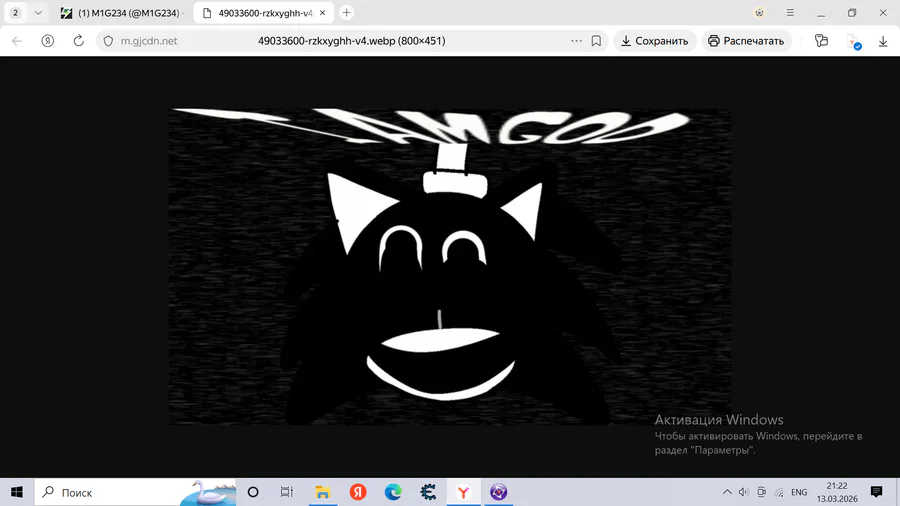Open the Windows Start menu
This screenshot has width=900, height=506.
pyautogui.click(x=17, y=492)
